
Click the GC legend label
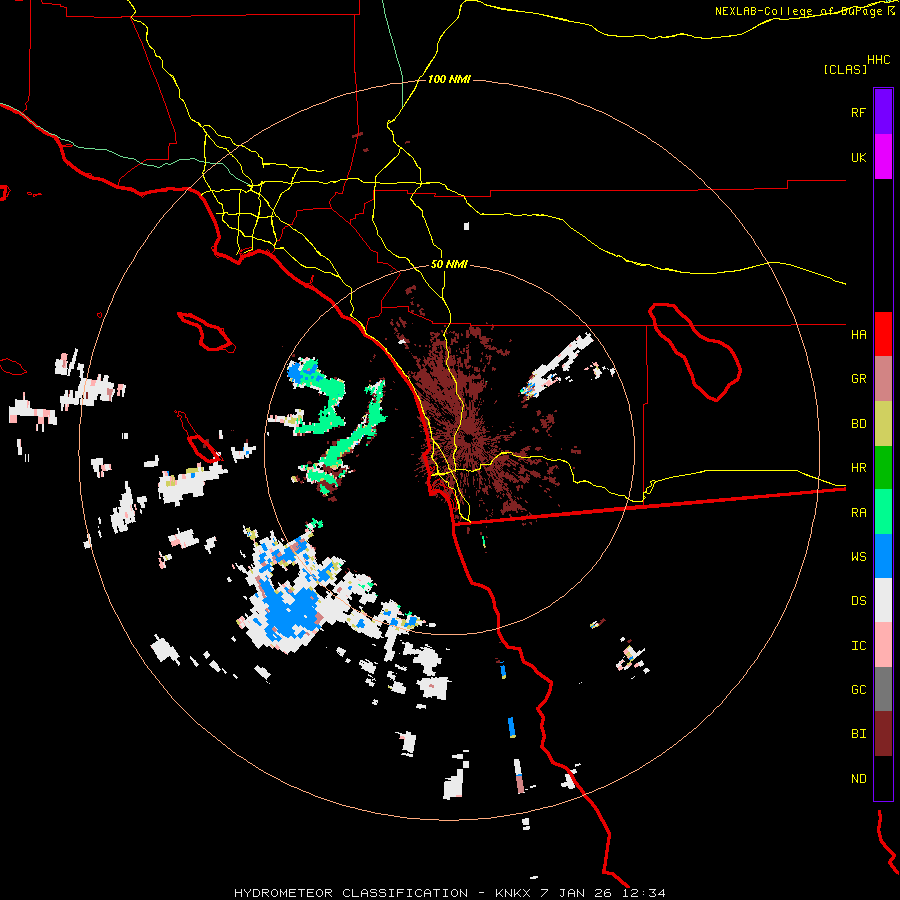point(858,689)
